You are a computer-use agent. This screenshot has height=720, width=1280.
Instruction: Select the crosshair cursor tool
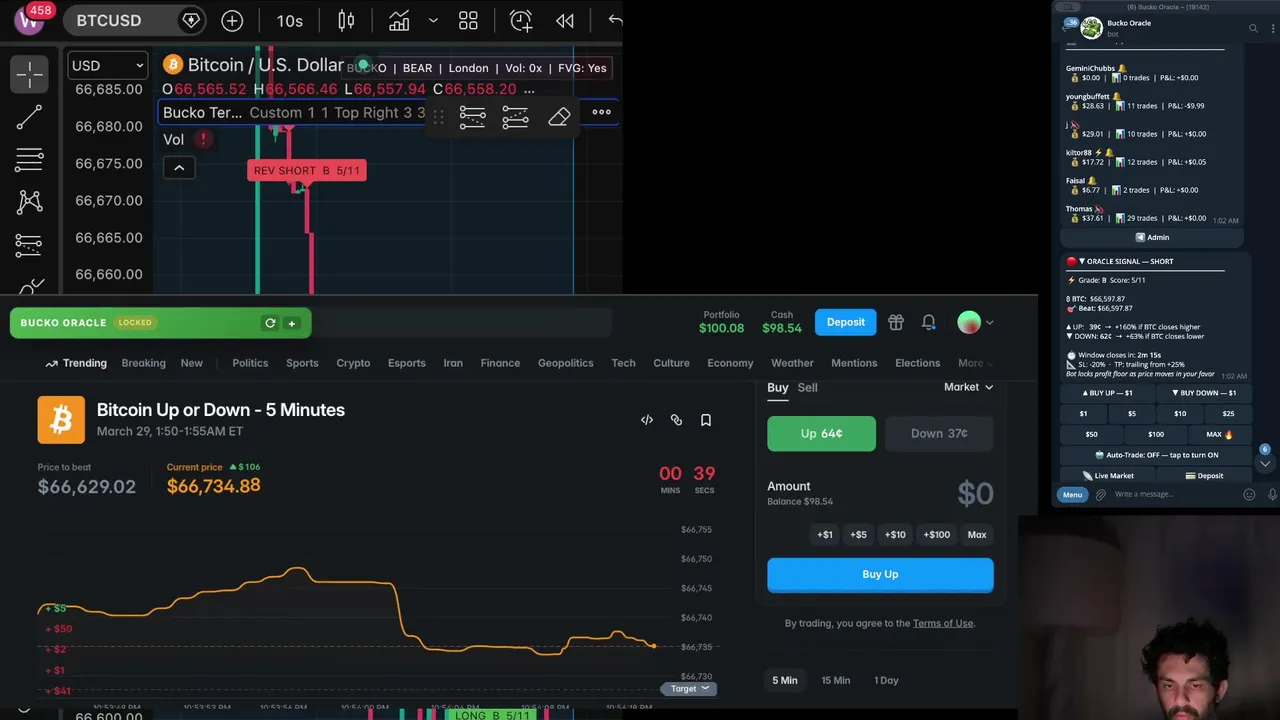pyautogui.click(x=30, y=74)
